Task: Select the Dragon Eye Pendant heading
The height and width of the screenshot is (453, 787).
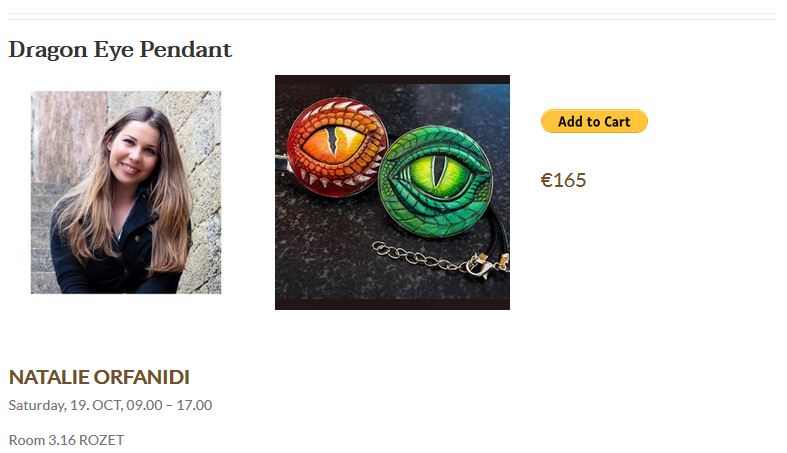Action: coord(120,50)
